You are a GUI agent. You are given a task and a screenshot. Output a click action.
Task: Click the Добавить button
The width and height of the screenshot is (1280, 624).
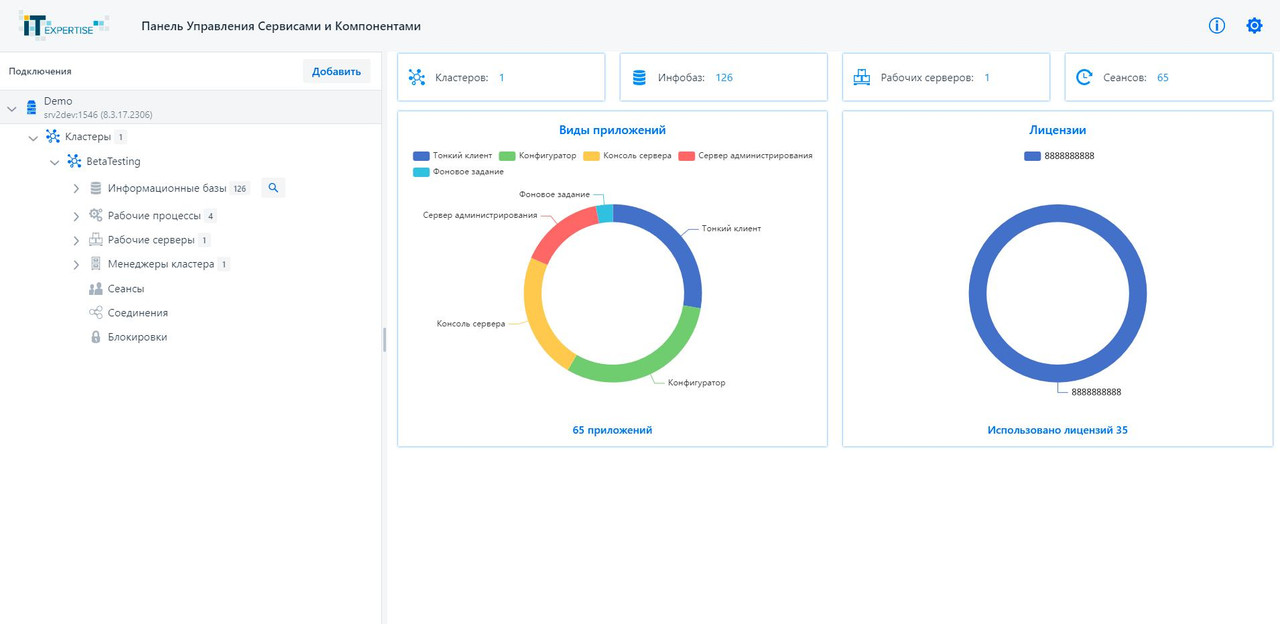336,71
